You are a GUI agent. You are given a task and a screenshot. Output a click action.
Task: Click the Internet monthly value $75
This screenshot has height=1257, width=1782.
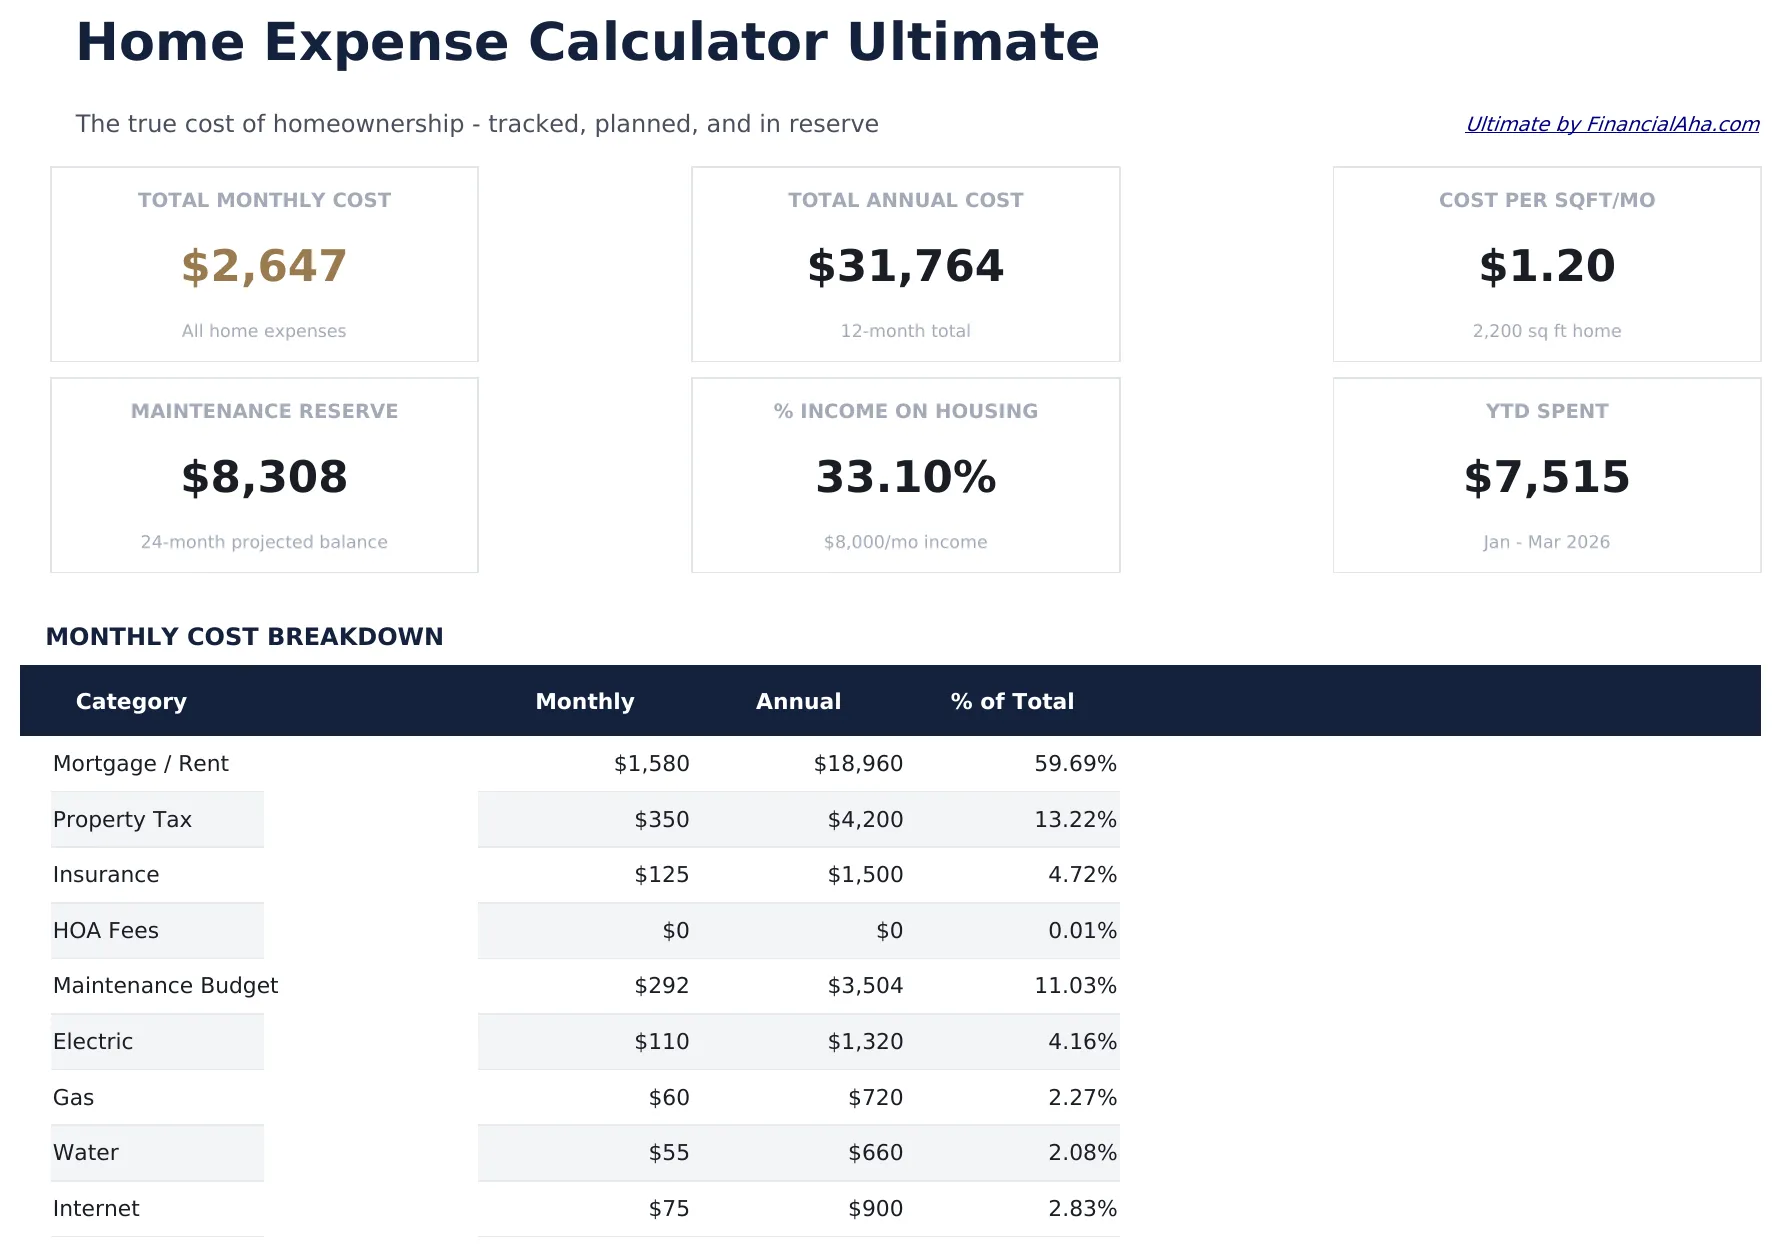point(668,1208)
